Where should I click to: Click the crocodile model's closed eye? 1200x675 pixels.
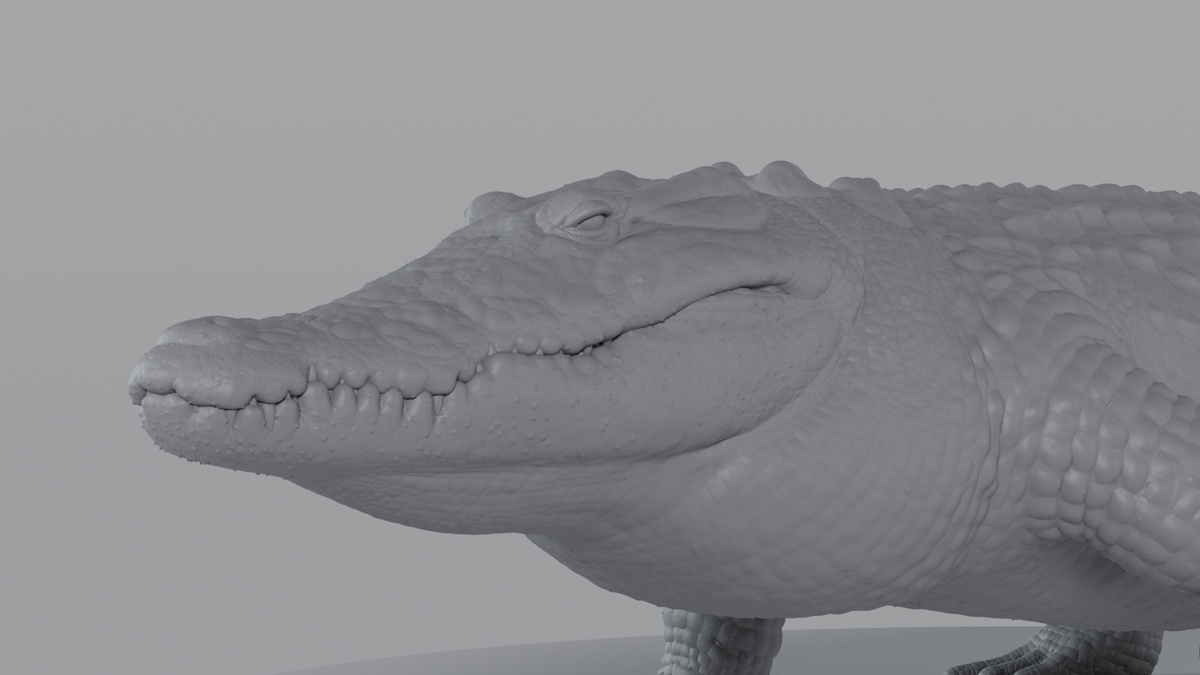click(x=591, y=221)
